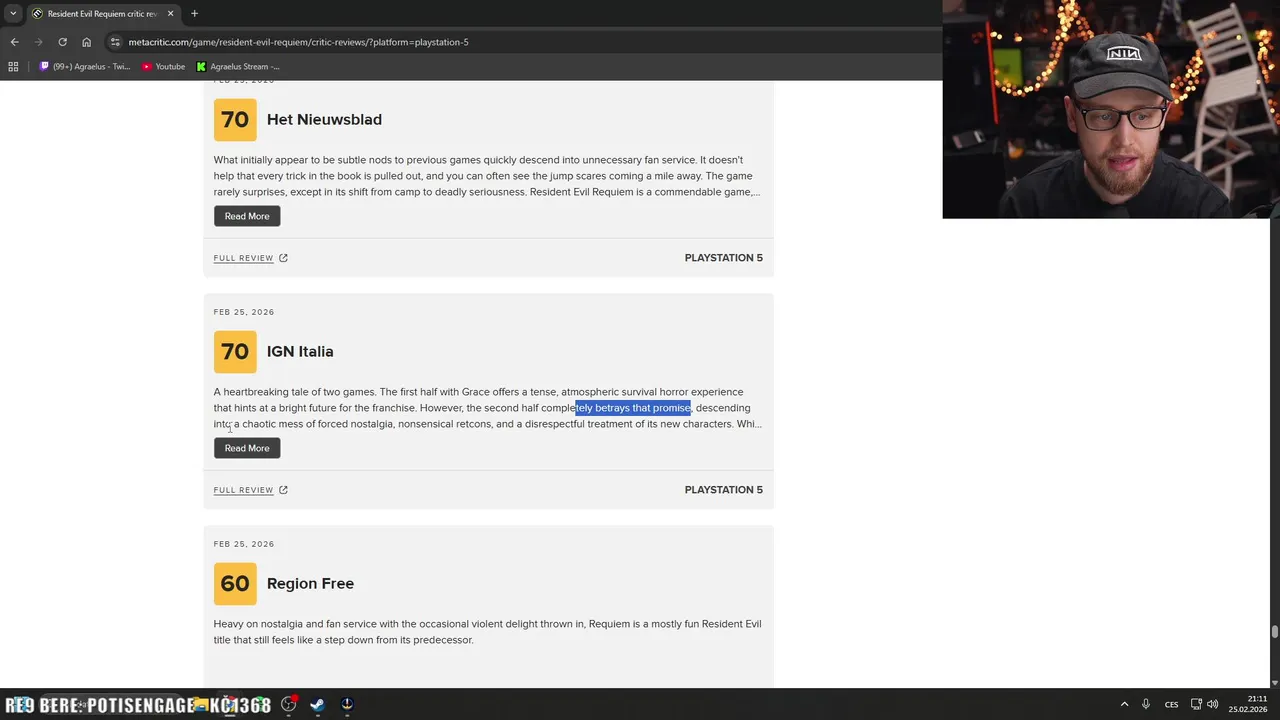This screenshot has width=1280, height=720.
Task: Open Steam from the taskbar
Action: coord(317,704)
